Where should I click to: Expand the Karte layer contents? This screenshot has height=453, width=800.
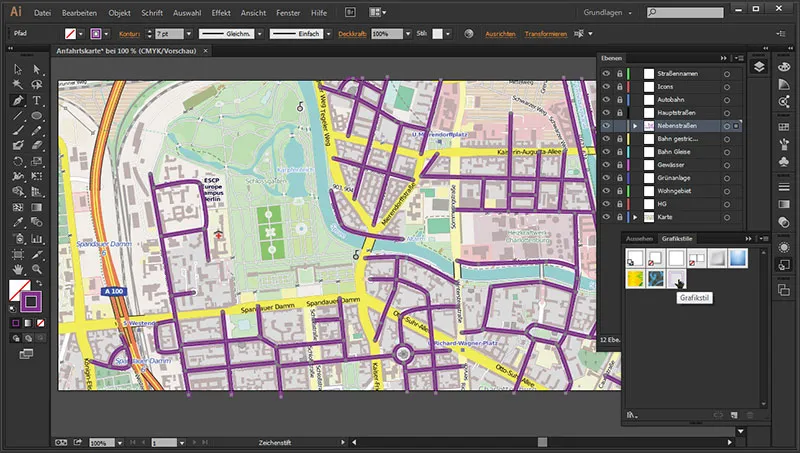point(635,217)
